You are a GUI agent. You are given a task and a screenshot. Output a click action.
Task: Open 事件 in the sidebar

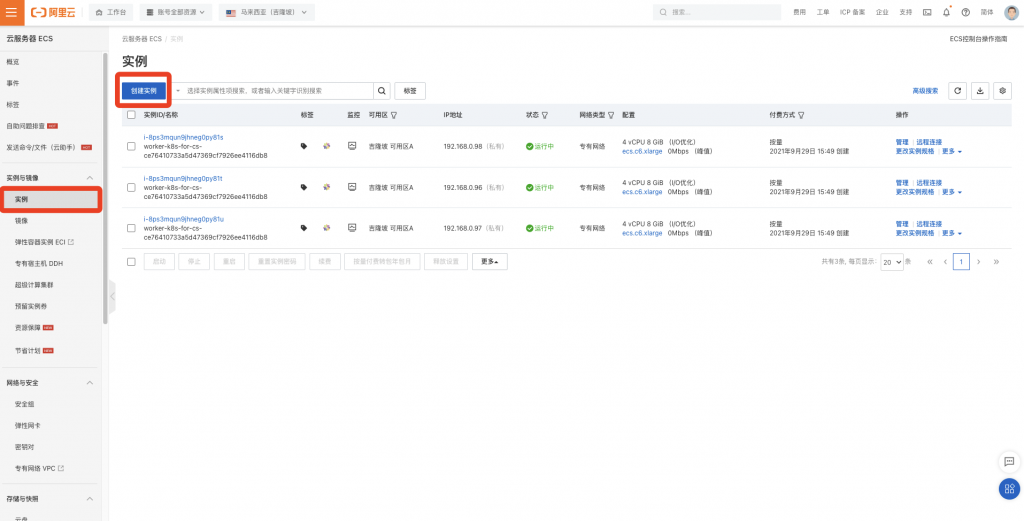(x=13, y=83)
